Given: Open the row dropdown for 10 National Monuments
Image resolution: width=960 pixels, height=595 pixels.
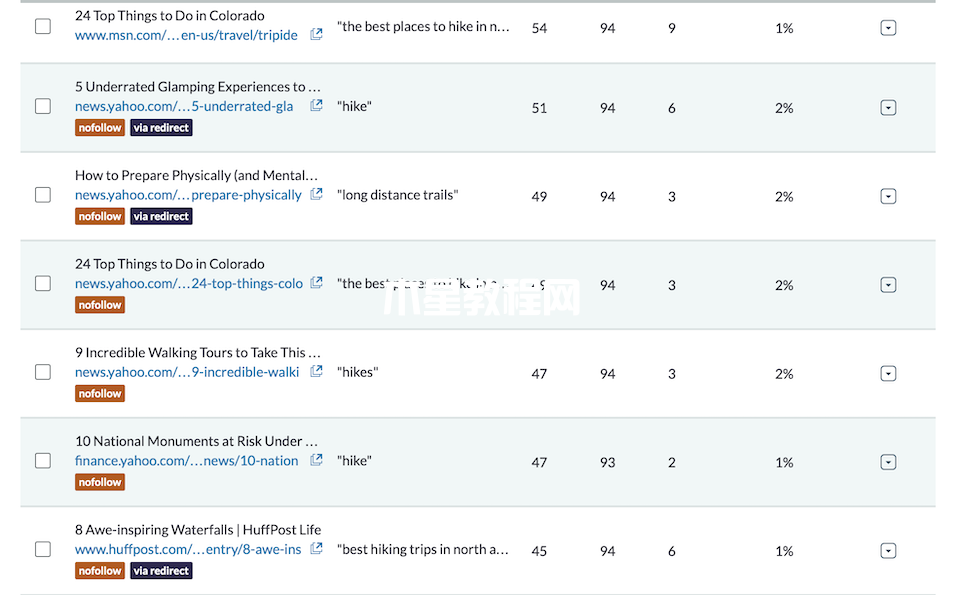Looking at the screenshot, I should (x=888, y=462).
